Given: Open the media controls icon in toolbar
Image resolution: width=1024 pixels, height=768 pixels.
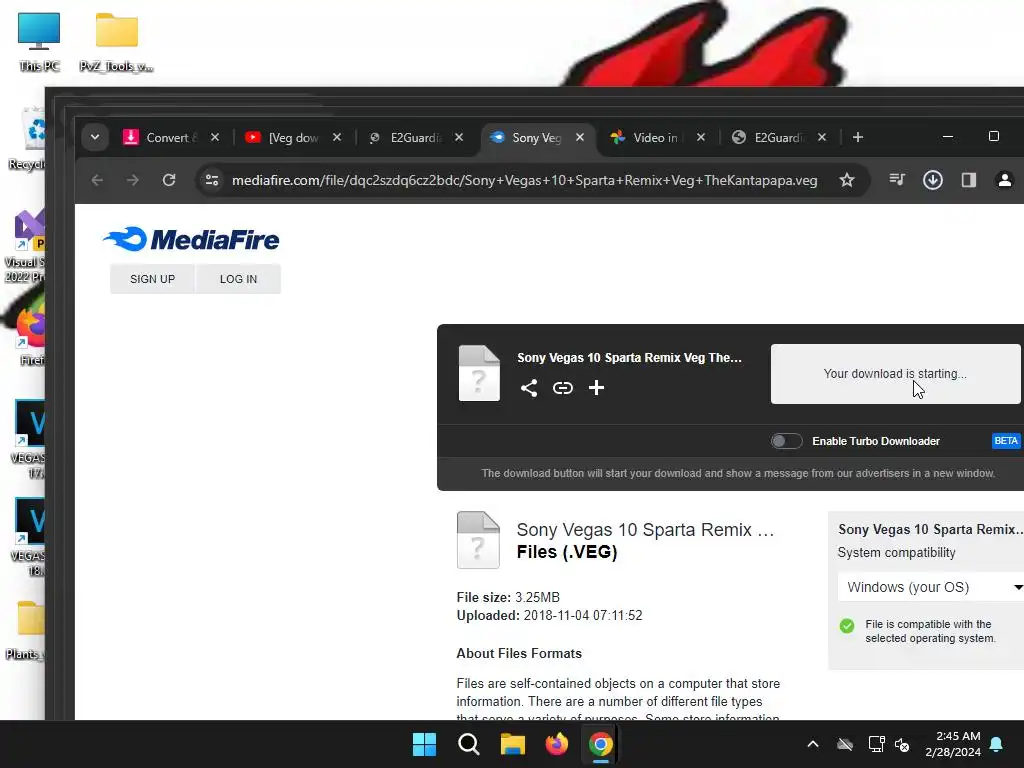Looking at the screenshot, I should pos(897,180).
